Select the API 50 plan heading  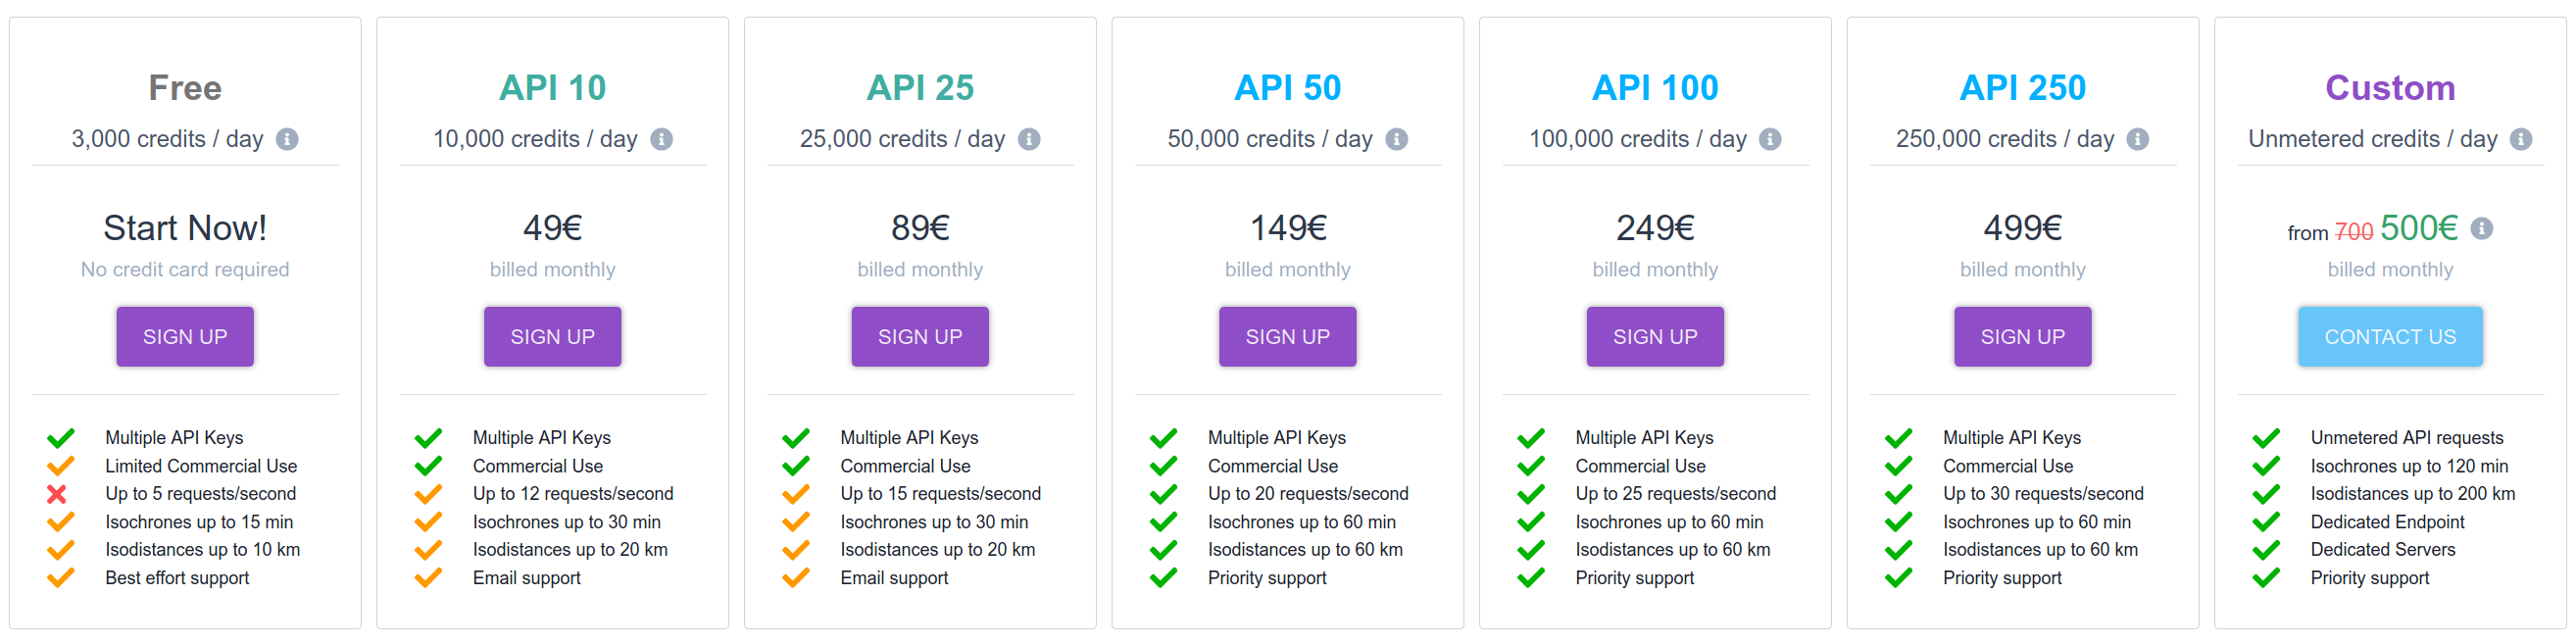pyautogui.click(x=1287, y=88)
